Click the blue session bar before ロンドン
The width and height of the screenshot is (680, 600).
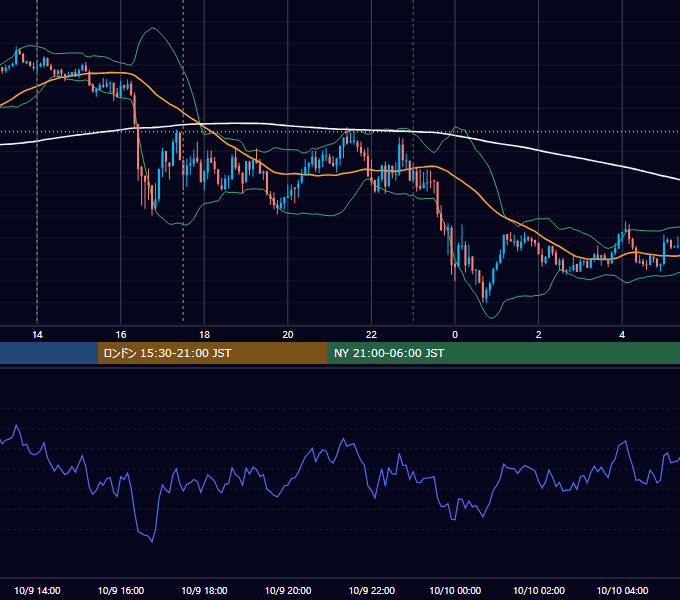coord(49,353)
